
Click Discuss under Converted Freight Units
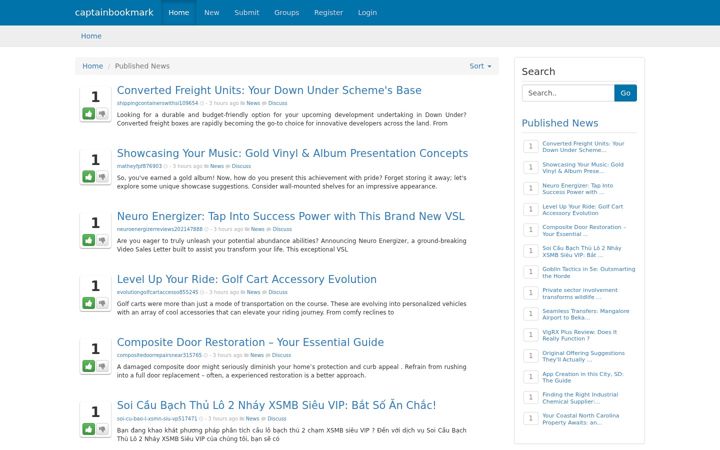[x=277, y=103]
